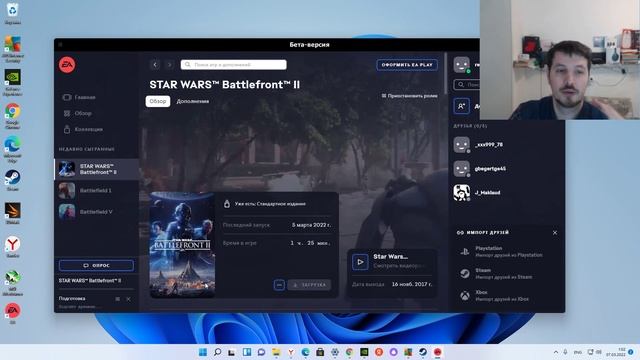Click the EA app taskbar icon
The height and width of the screenshot is (360, 640).
click(438, 352)
